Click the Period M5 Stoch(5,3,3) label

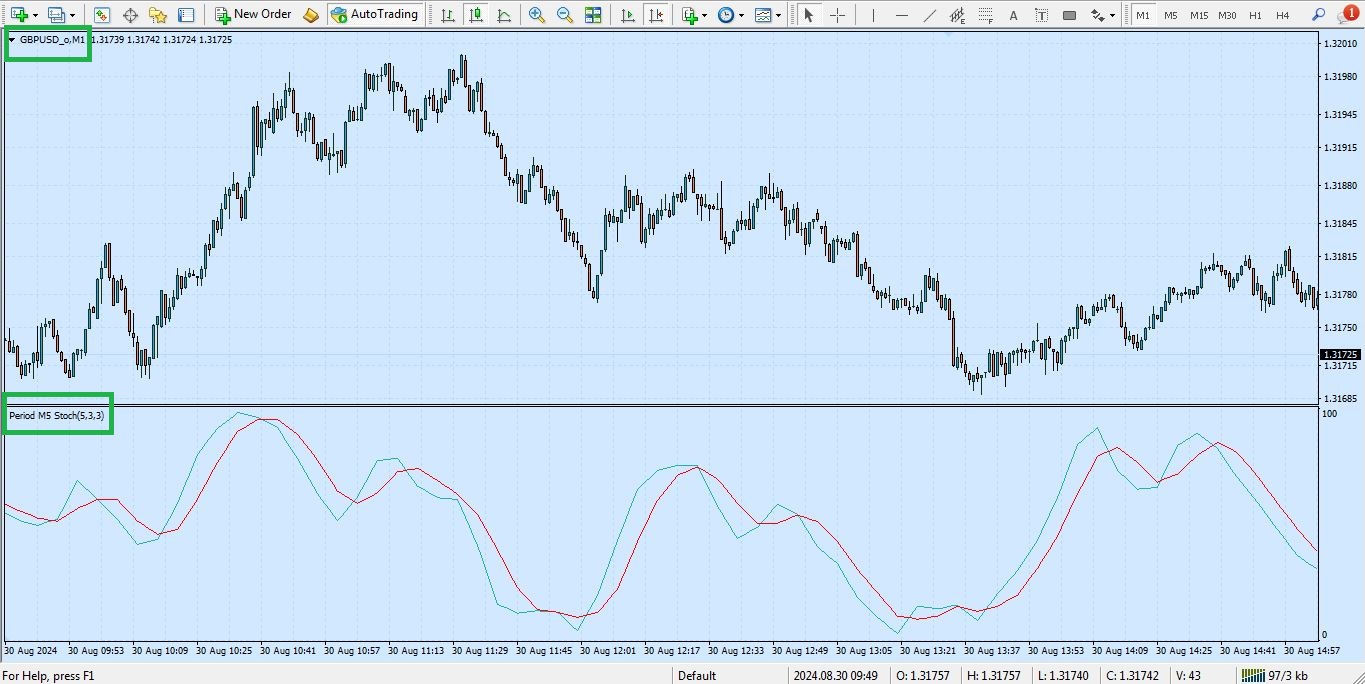(56, 415)
